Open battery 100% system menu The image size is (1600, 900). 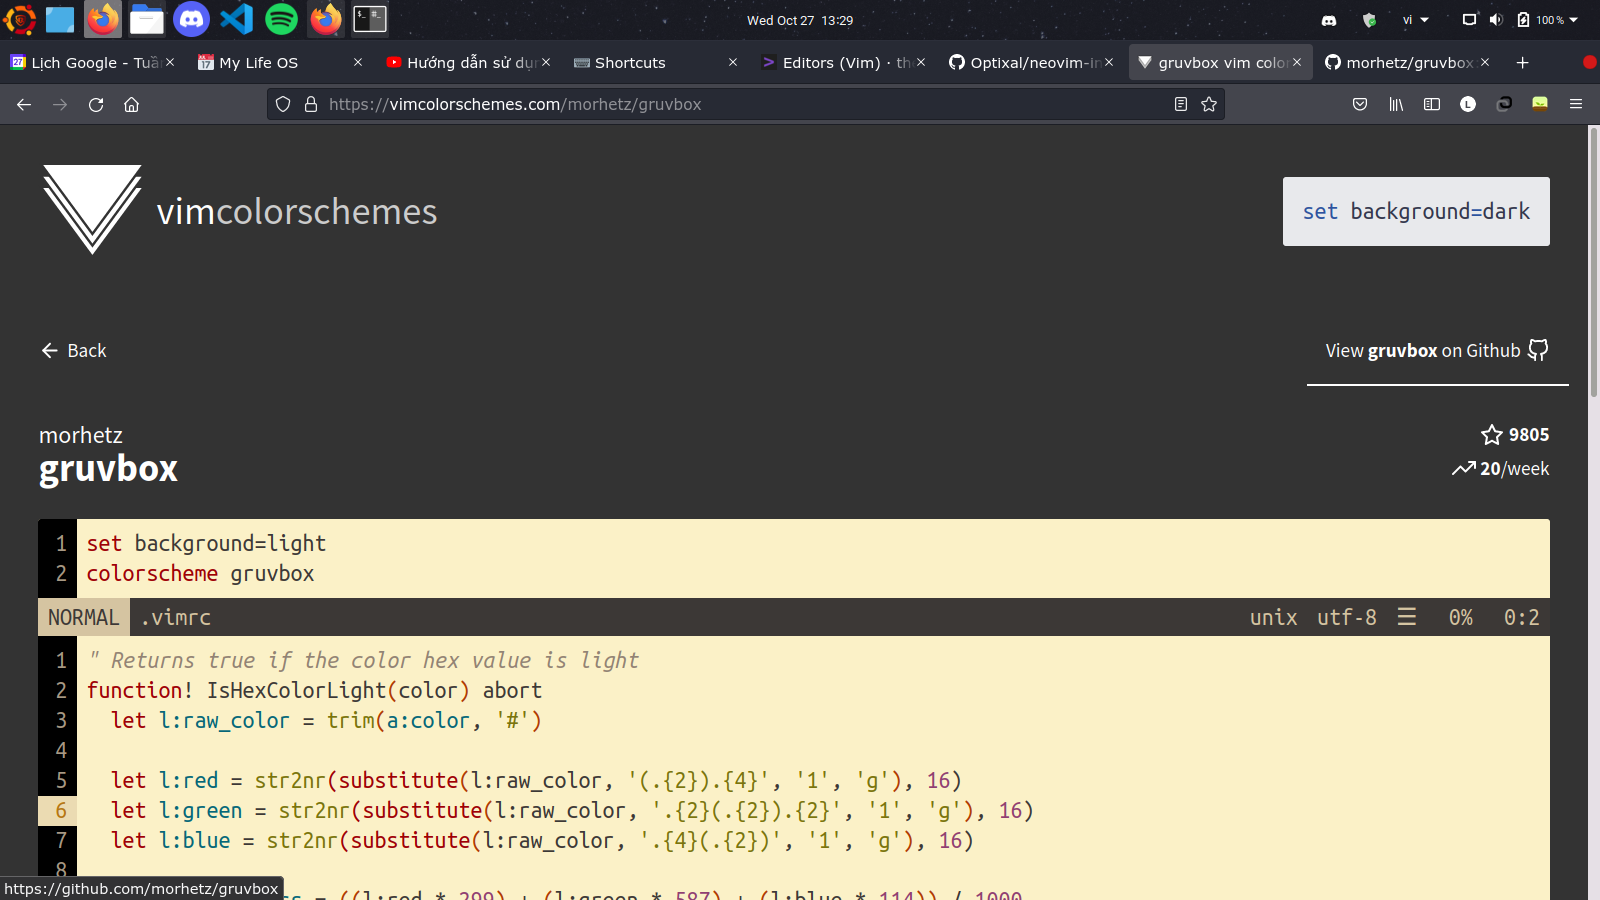click(x=1548, y=20)
